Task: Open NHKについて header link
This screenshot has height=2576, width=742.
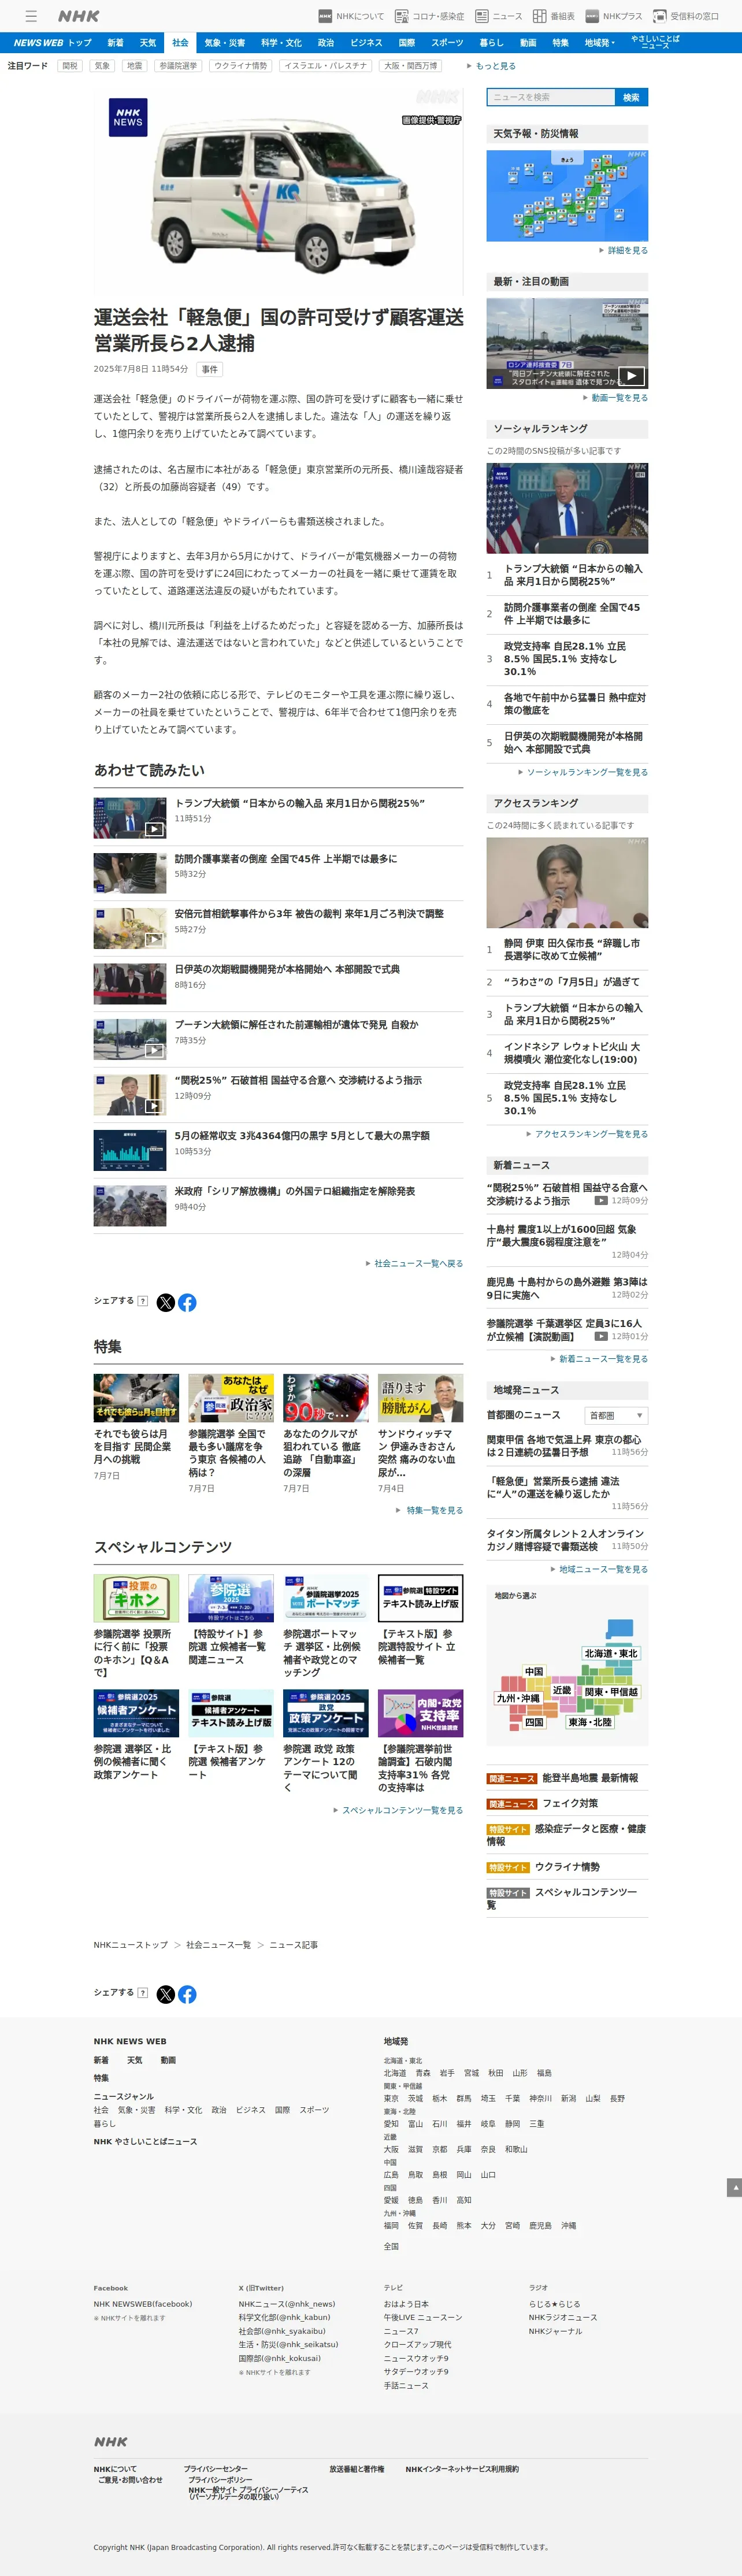Action: pos(351,16)
